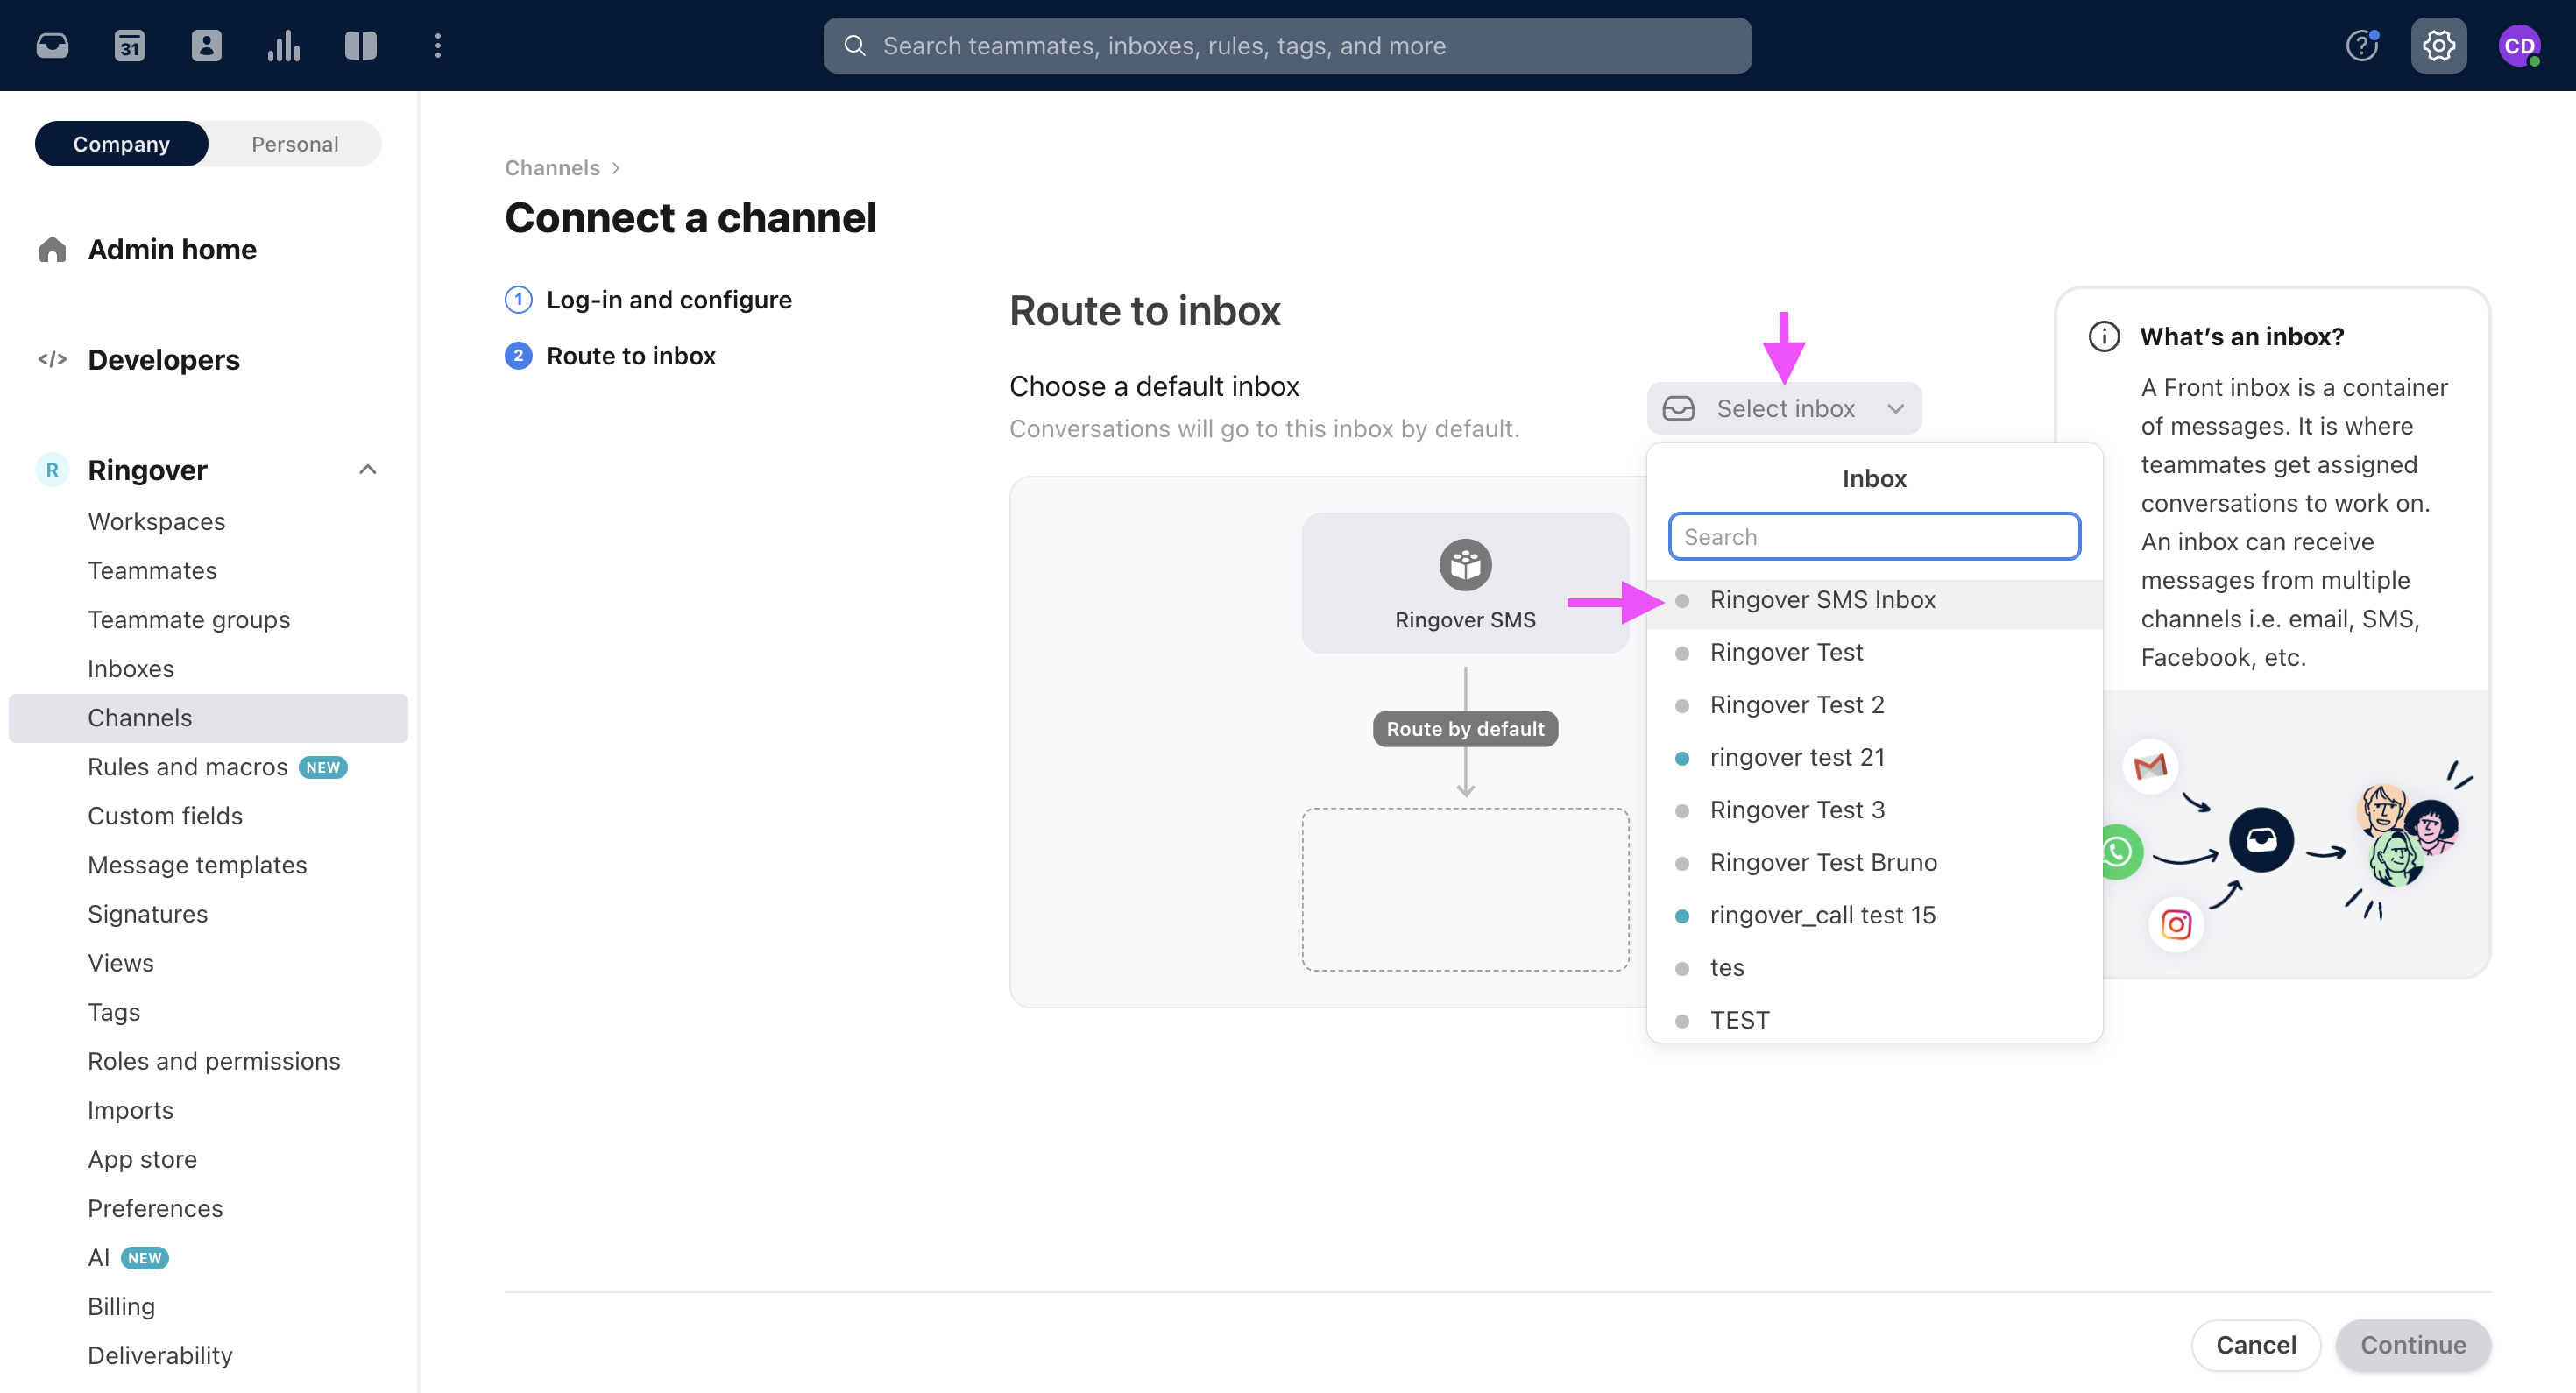This screenshot has height=1393, width=2576.
Task: Click the Continue button
Action: 2411,1343
